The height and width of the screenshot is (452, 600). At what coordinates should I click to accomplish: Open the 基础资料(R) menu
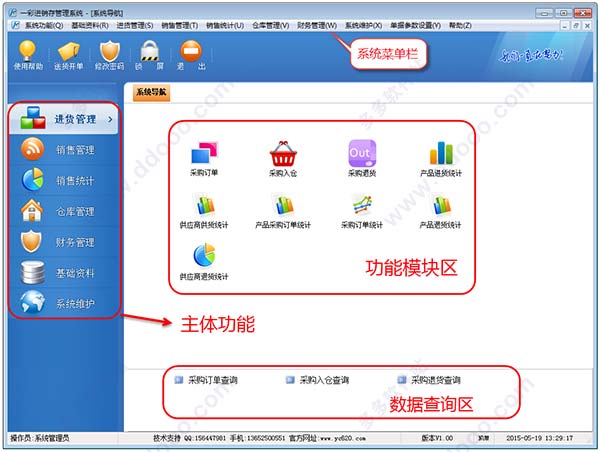(90, 26)
